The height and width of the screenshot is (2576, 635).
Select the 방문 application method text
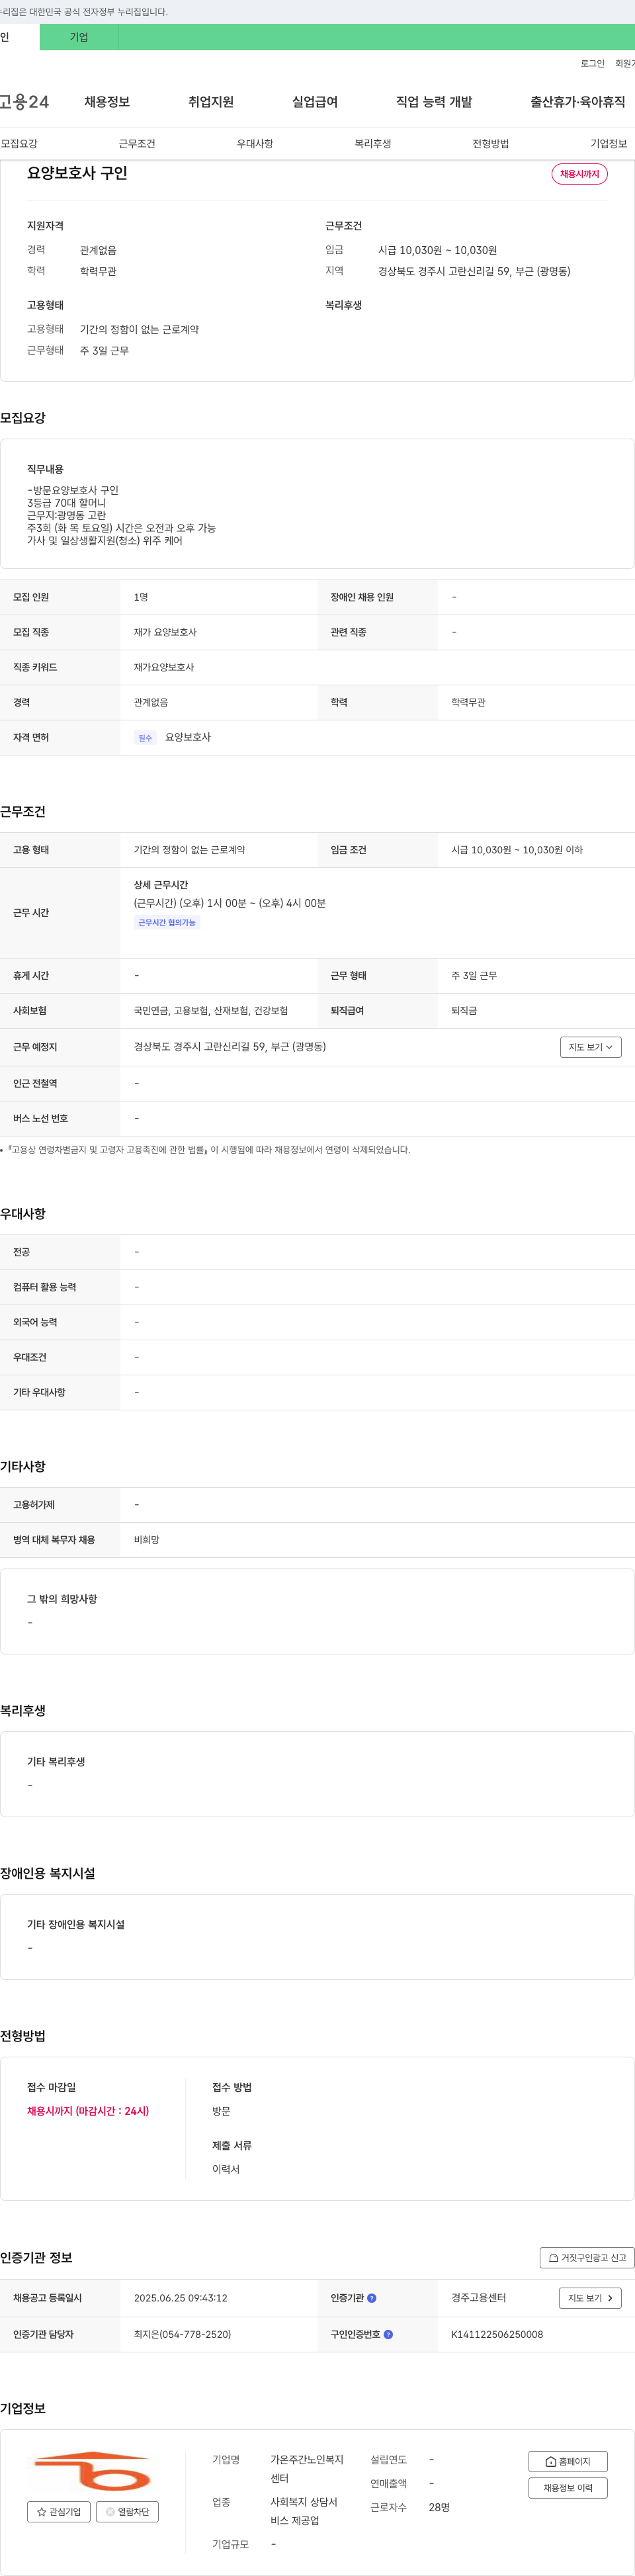pyautogui.click(x=221, y=2111)
